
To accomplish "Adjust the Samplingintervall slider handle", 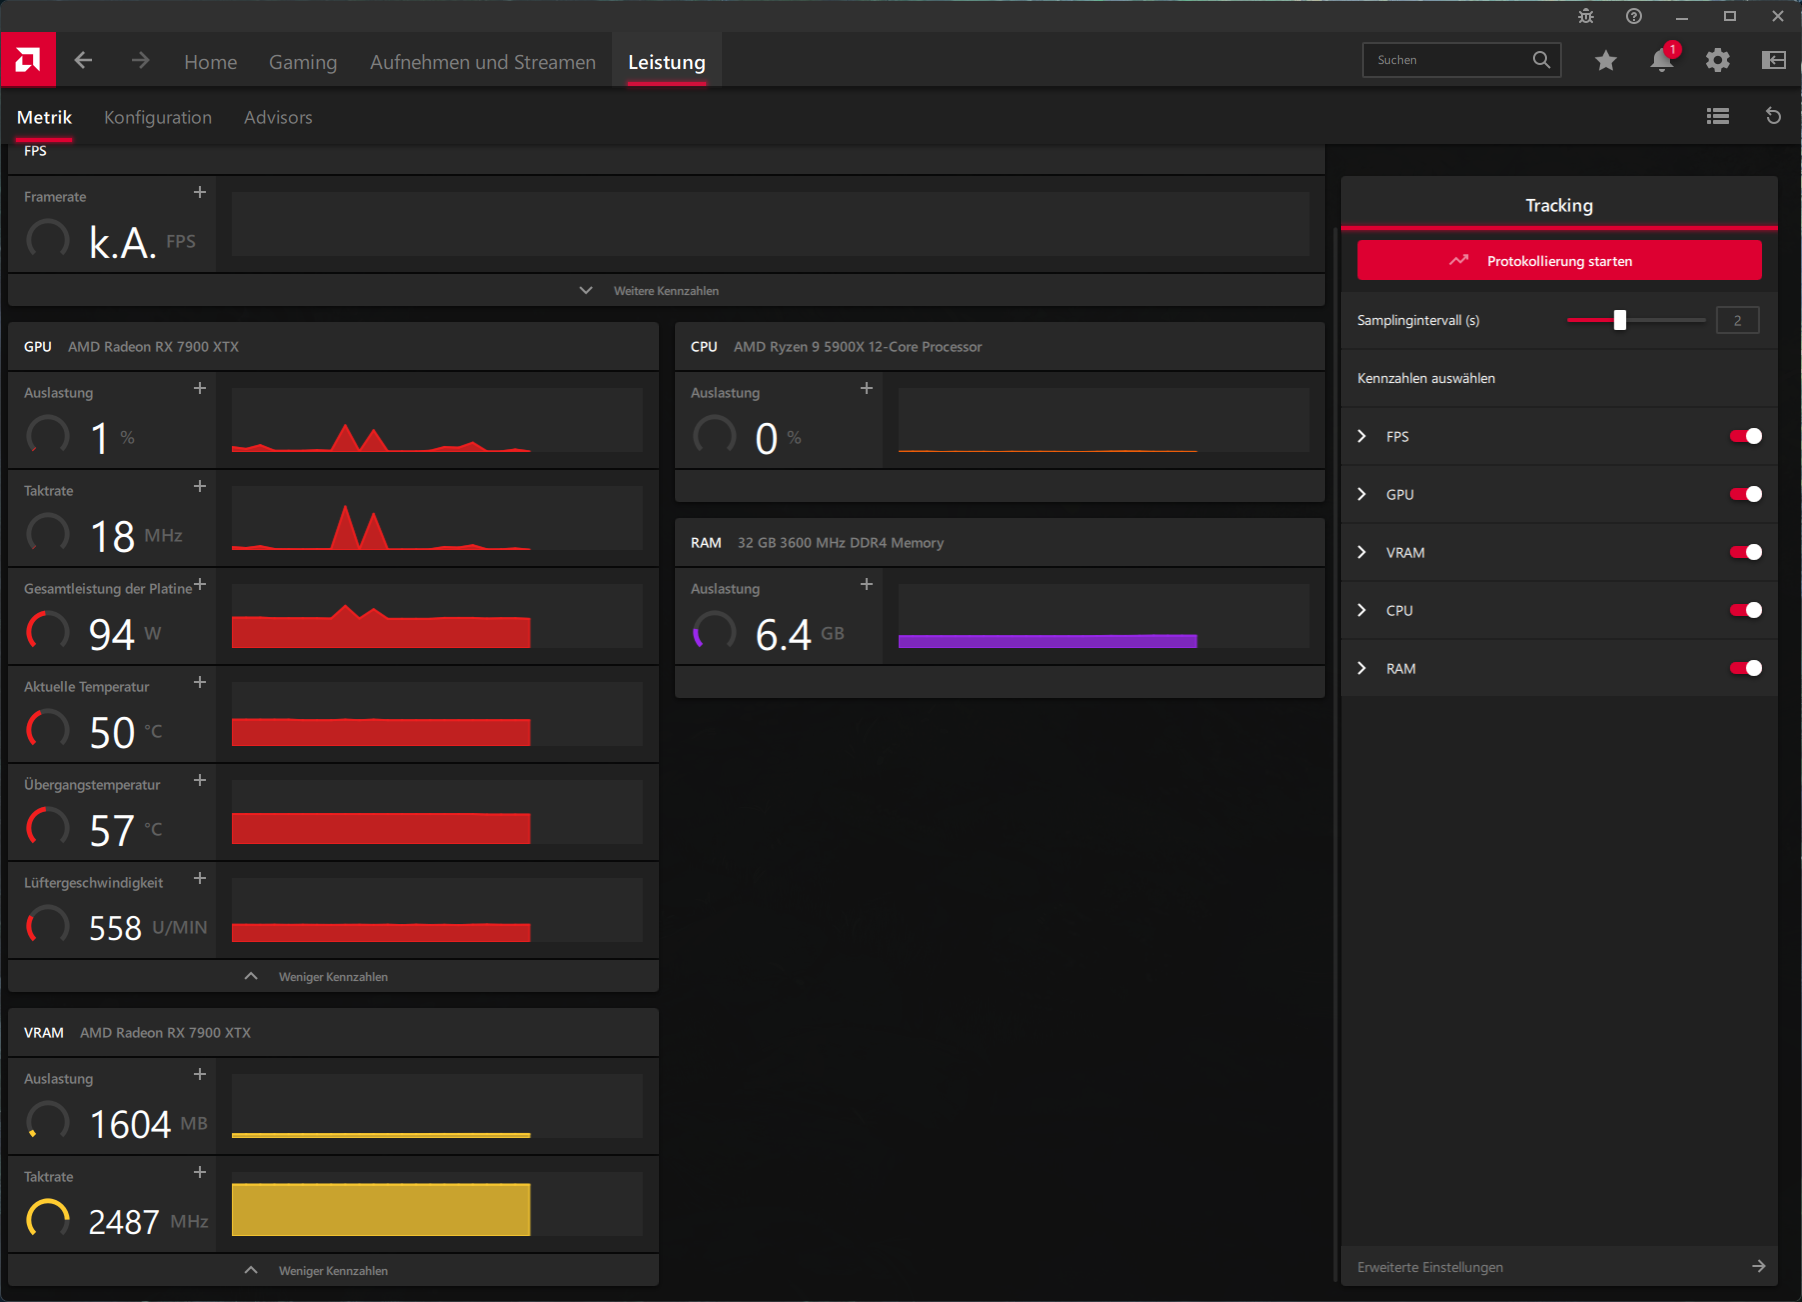I will tap(1620, 320).
